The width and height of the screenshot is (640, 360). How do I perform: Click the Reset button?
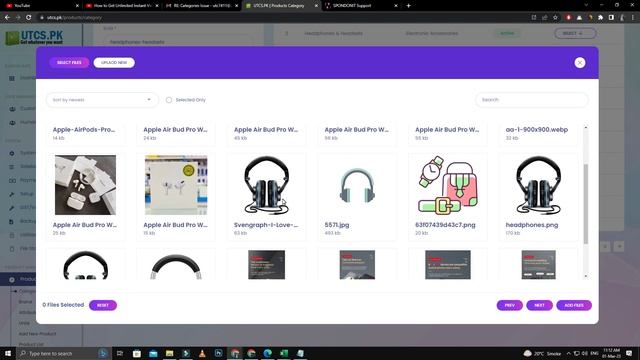click(x=103, y=305)
